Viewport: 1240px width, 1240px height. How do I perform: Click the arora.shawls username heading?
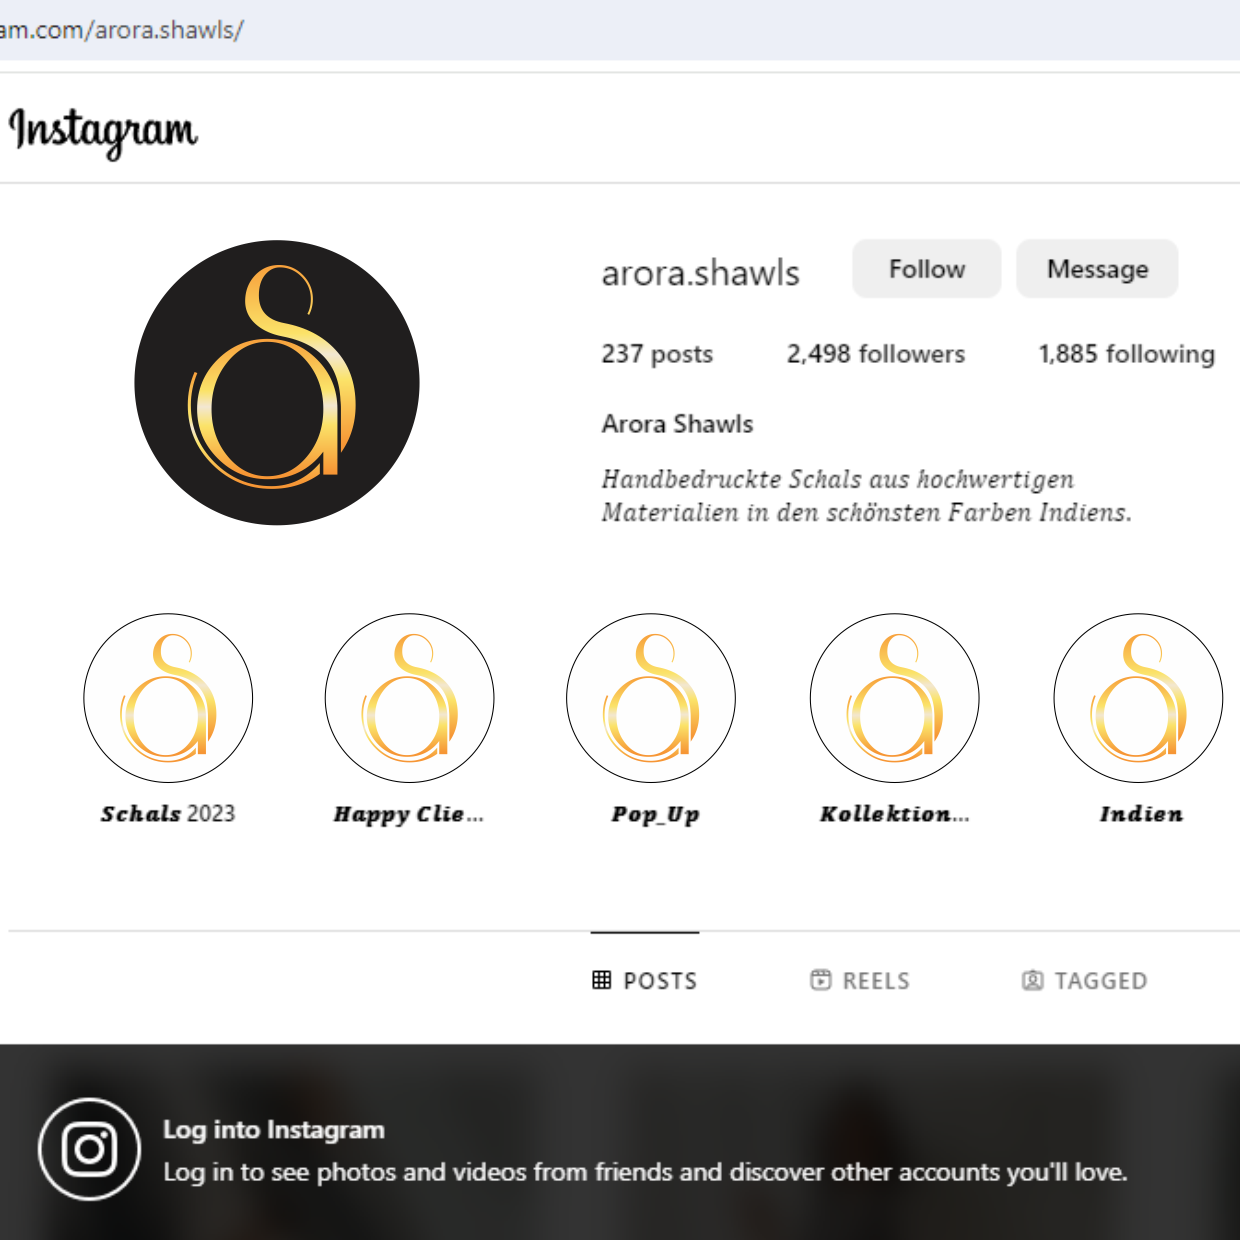point(701,273)
